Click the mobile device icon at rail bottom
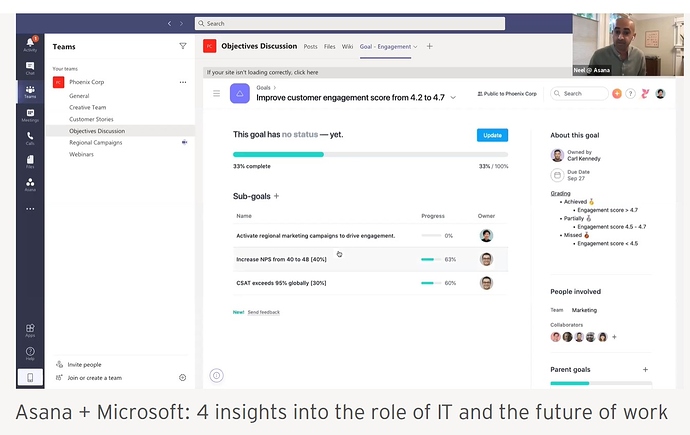The width and height of the screenshot is (690, 435). 30,377
